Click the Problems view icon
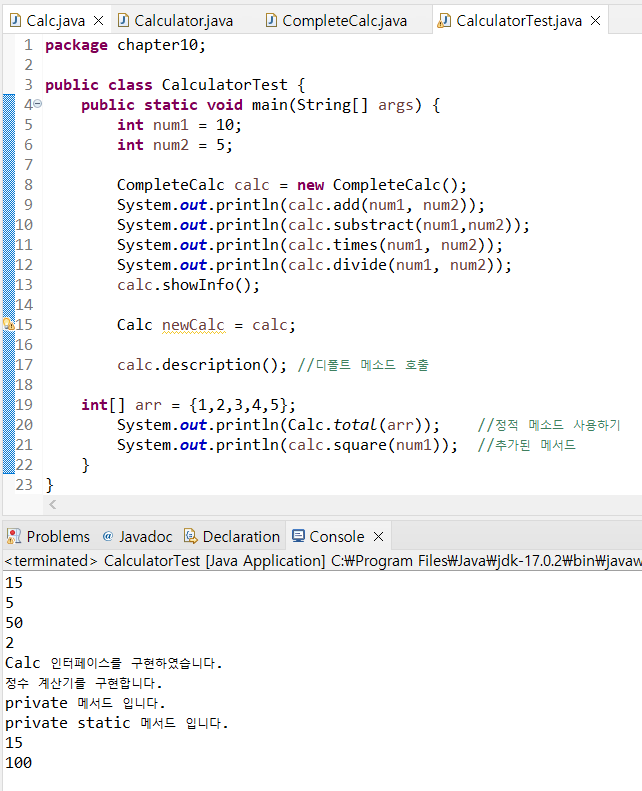Viewport: 642px width, 791px height. pos(14,536)
